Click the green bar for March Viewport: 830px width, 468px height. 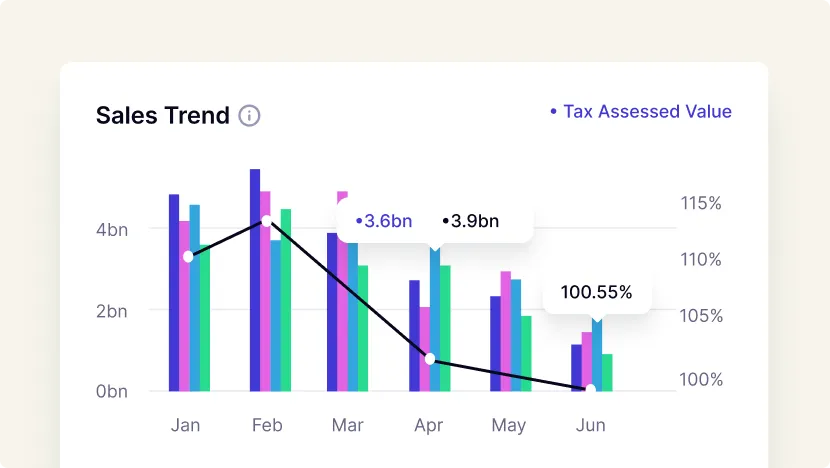(363, 328)
